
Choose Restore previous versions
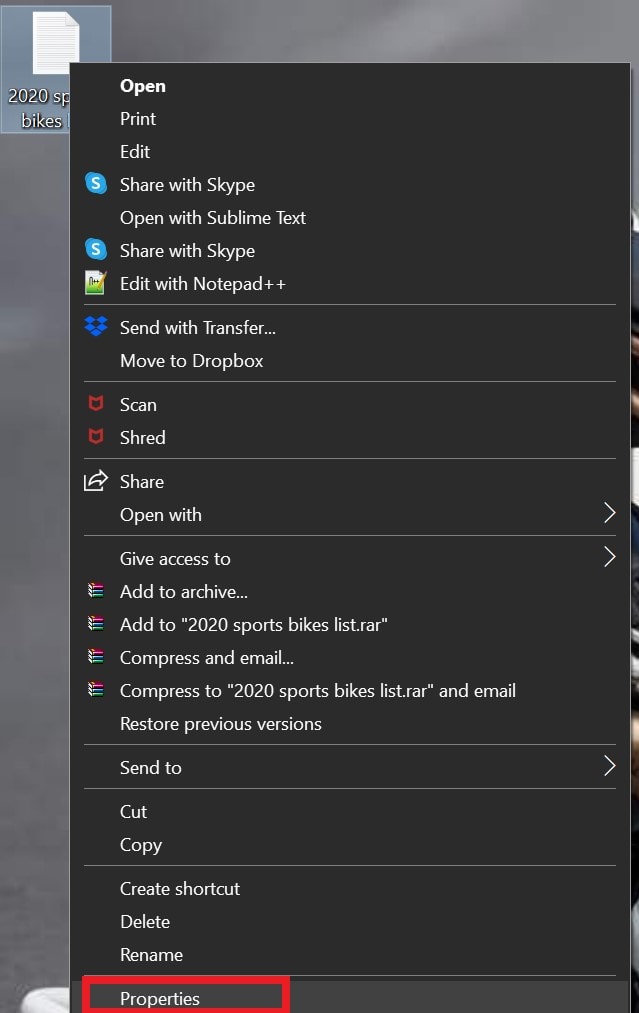coord(221,724)
